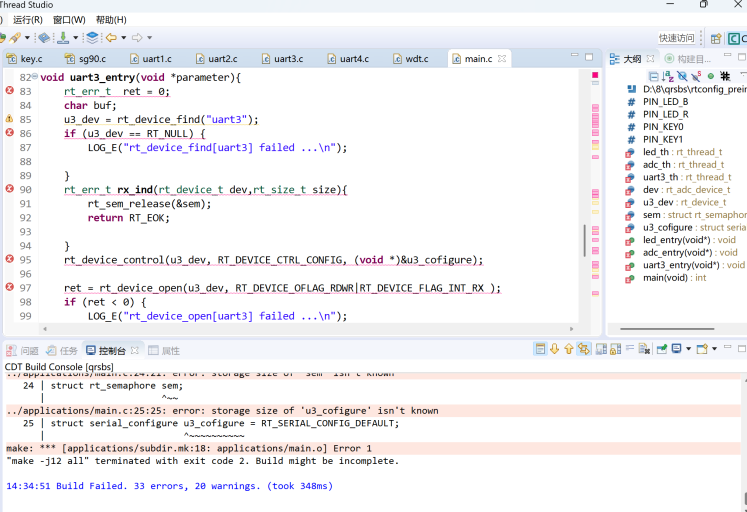Open the download icon's dropdown arrow
747x512 pixels.
click(75, 38)
